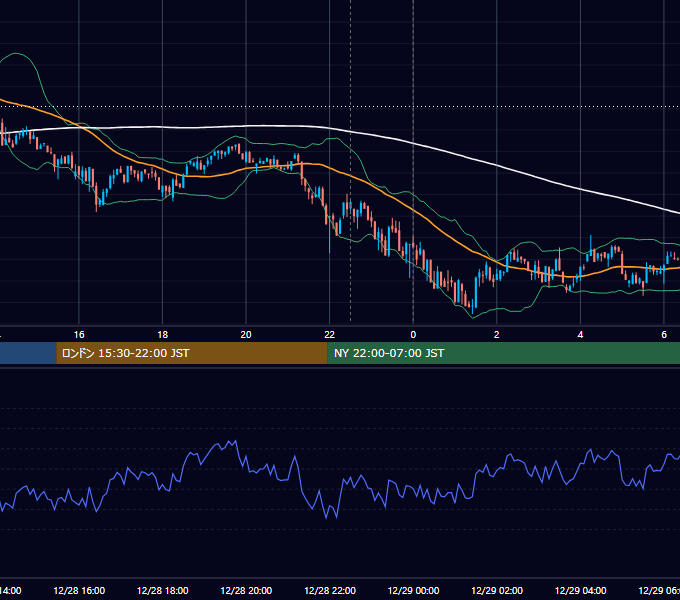Click the blue session bar before ロンドン
Screen dimensions: 680x600
coord(28,353)
